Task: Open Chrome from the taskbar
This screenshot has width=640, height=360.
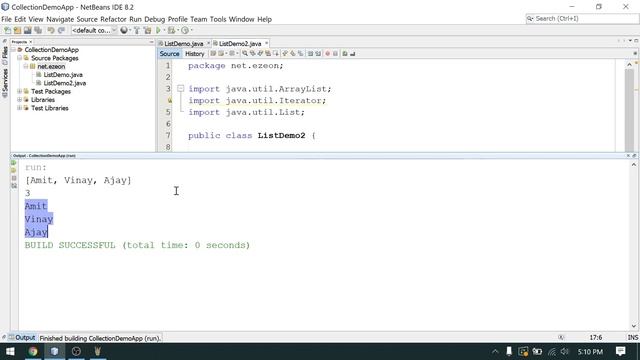Action: tap(33, 351)
